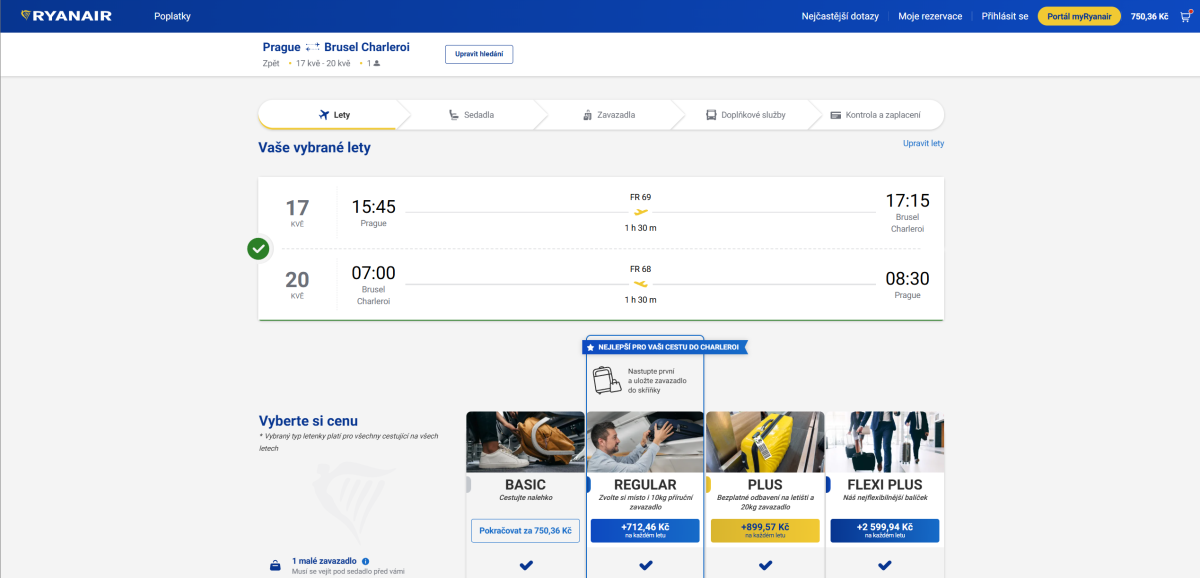Click the green checkmark beside selected flights
Viewport: 1200px width, 578px height.
(x=258, y=248)
